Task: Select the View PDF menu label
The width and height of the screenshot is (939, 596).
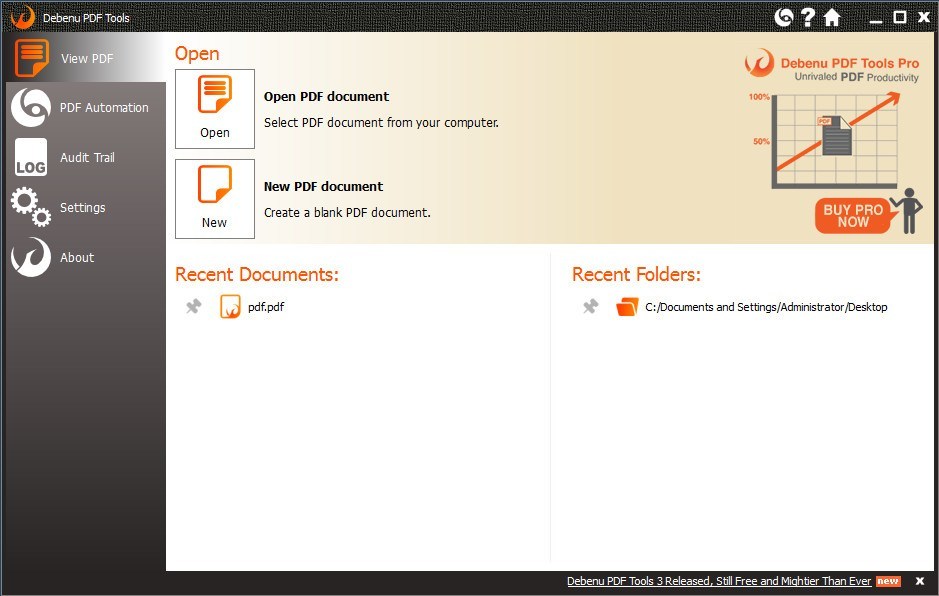Action: pos(87,59)
